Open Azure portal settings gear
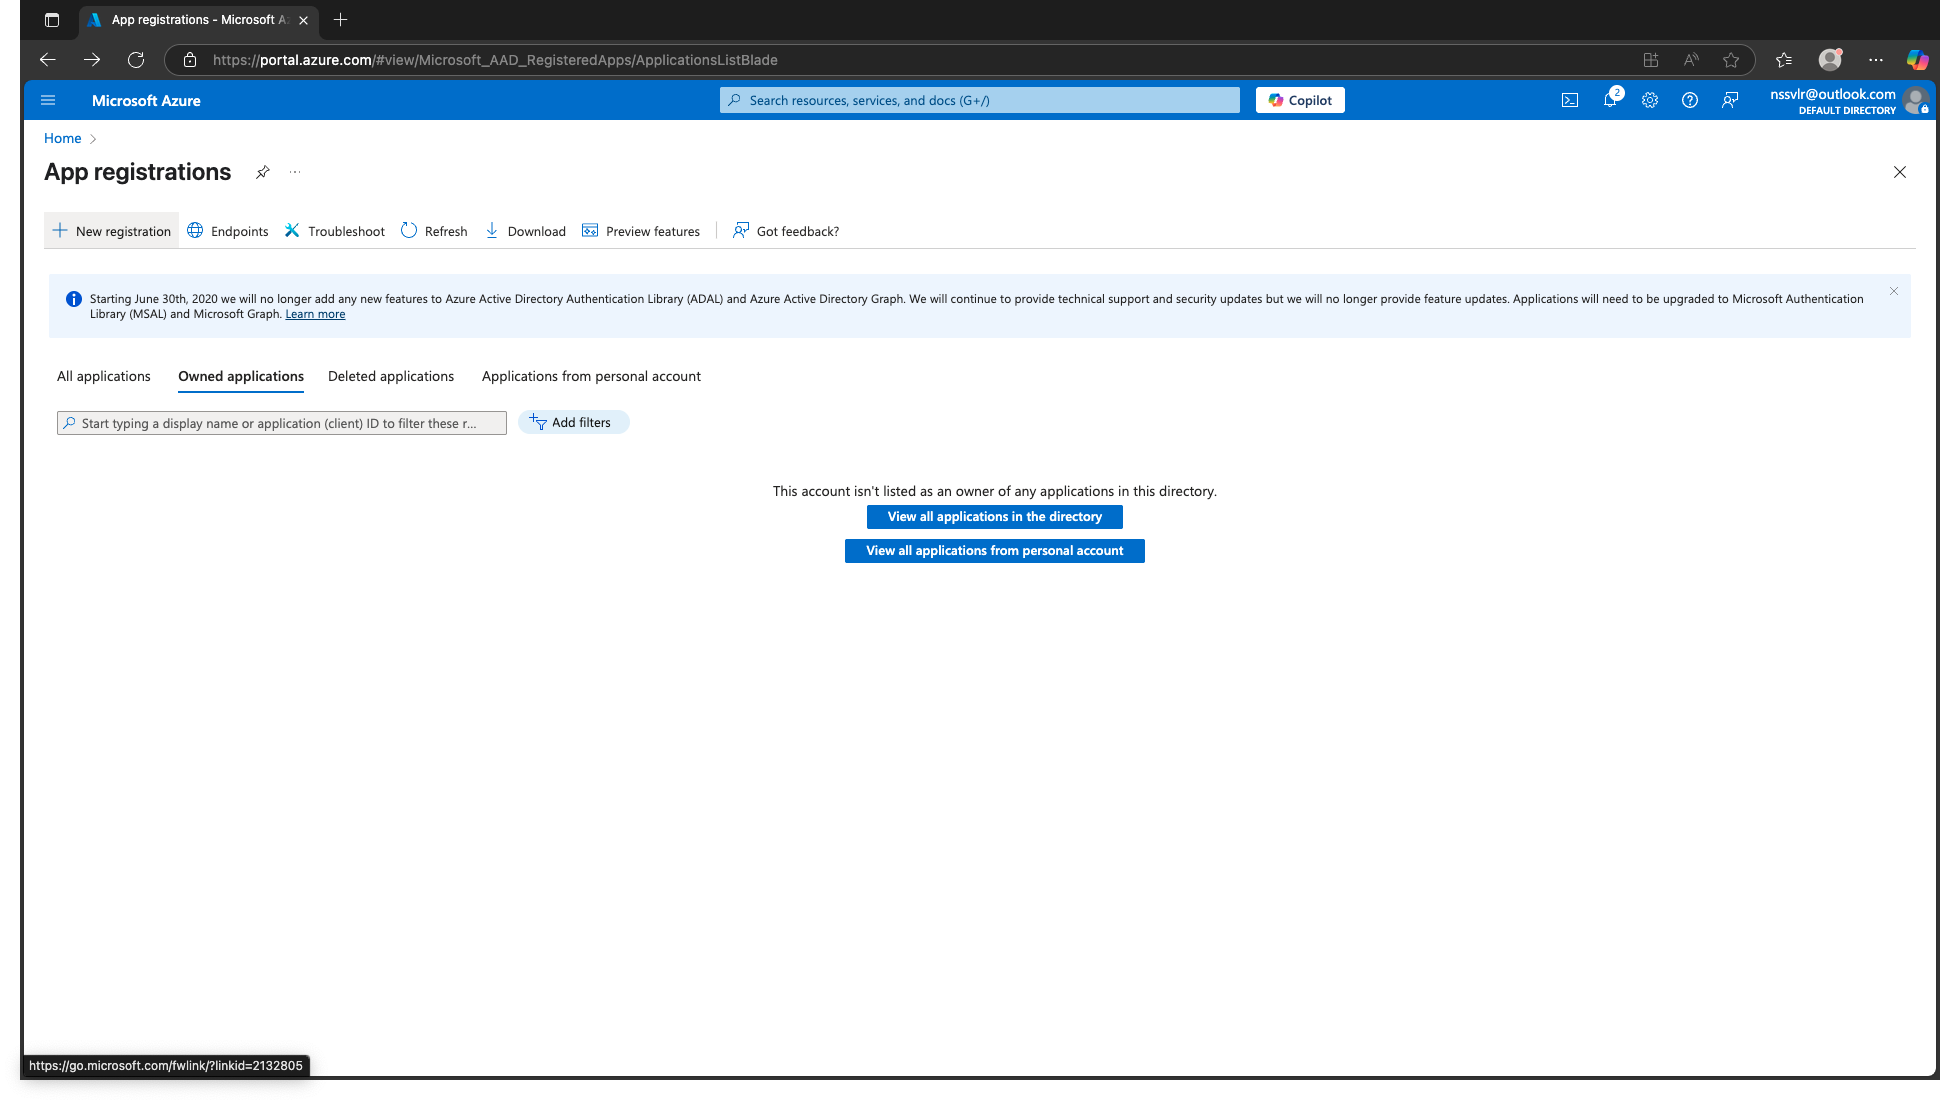This screenshot has height=1104, width=1940. tap(1650, 100)
